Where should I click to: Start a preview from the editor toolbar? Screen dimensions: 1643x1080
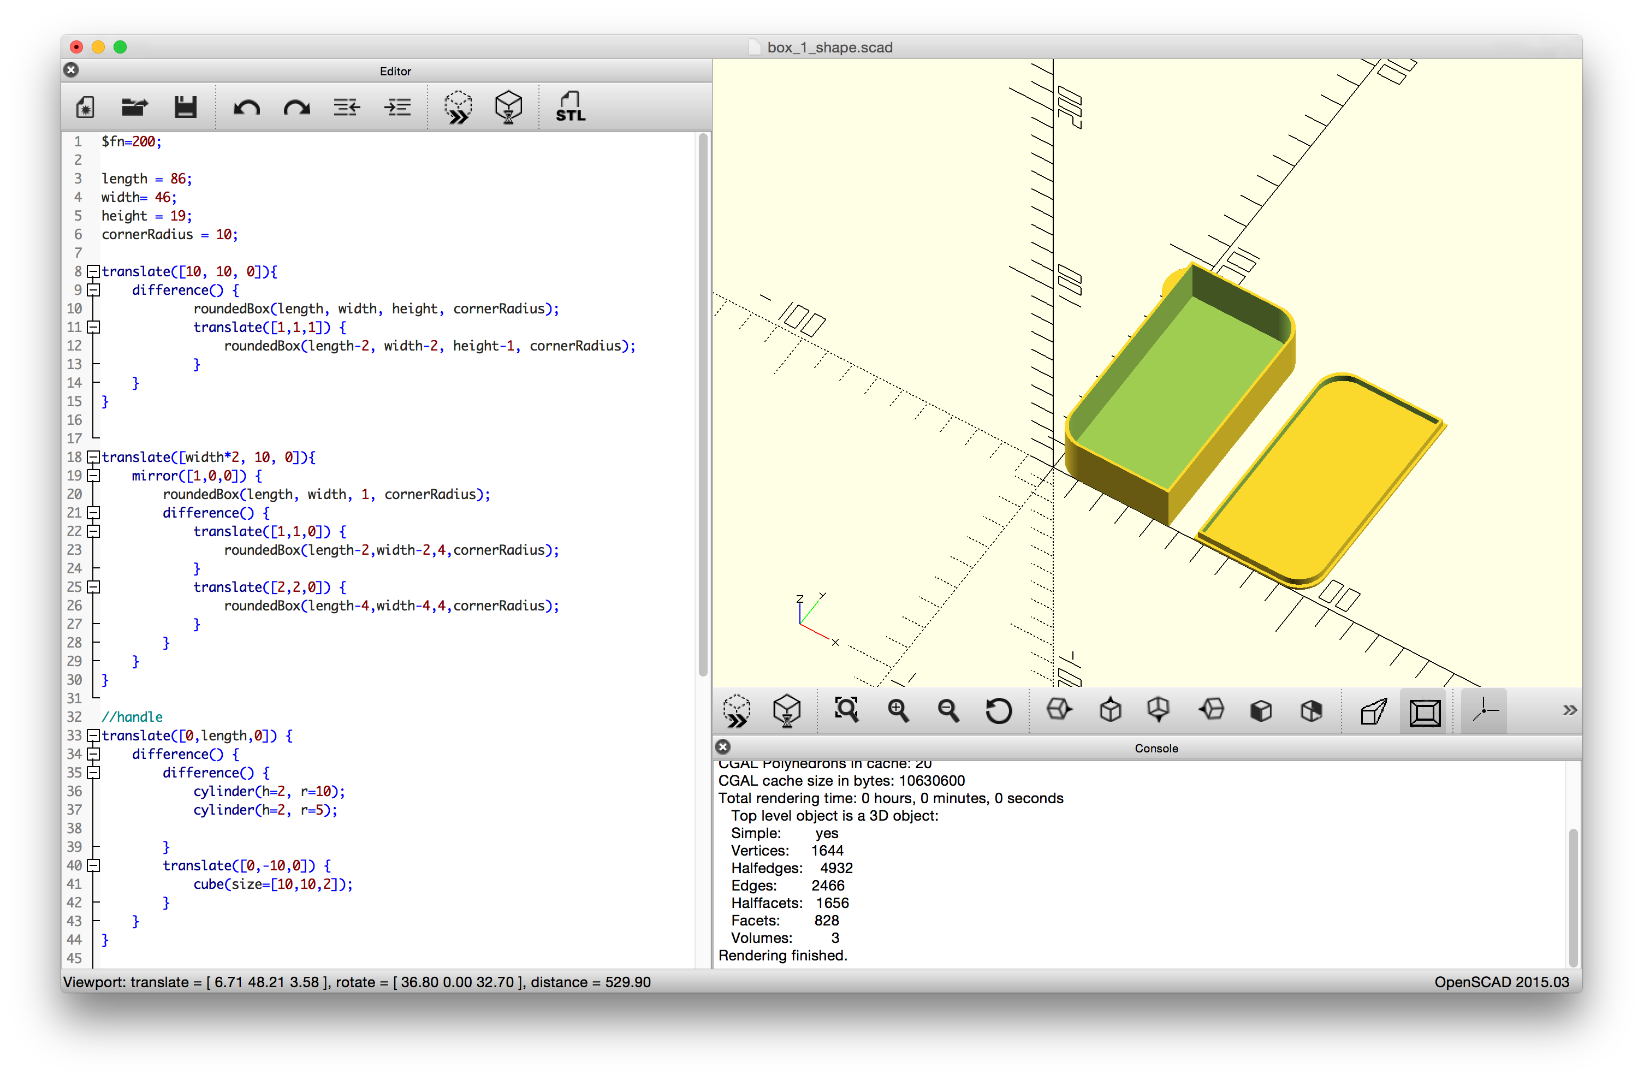457,107
